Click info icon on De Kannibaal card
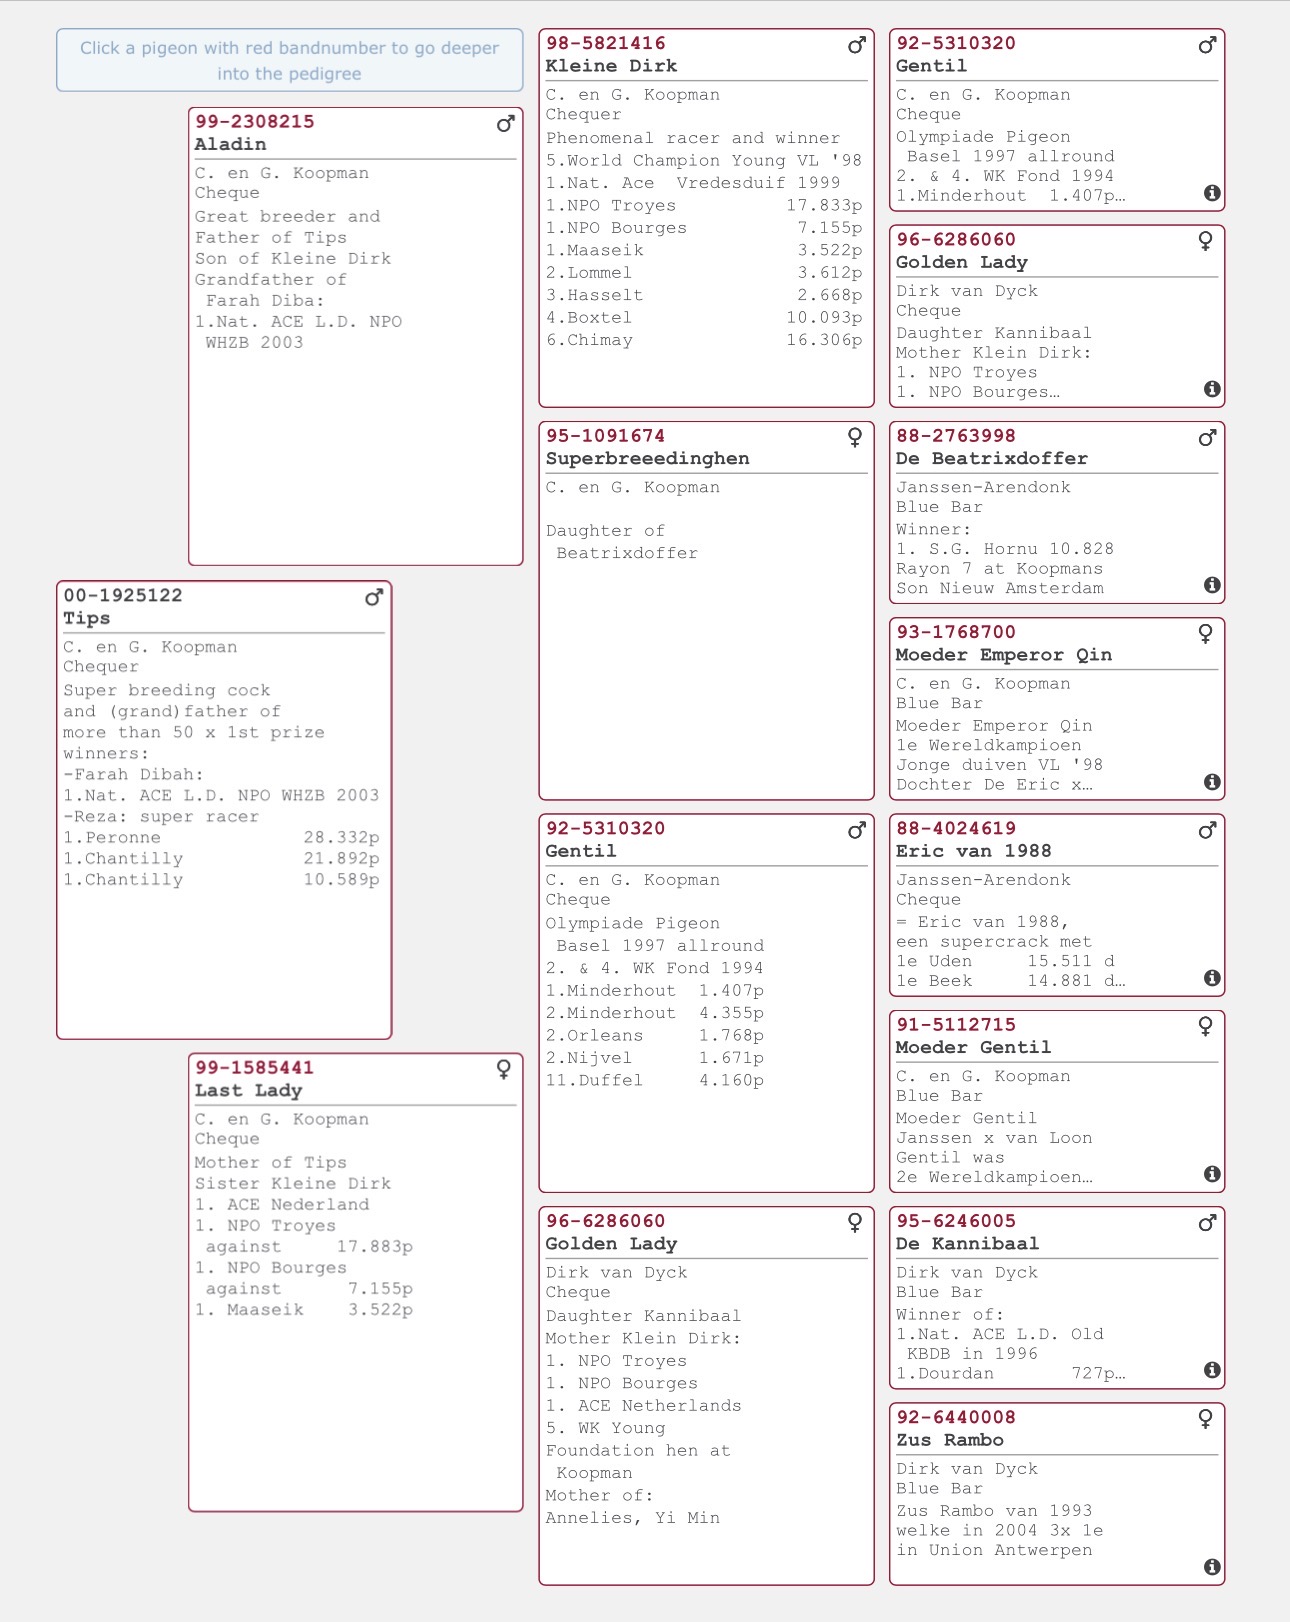1290x1622 pixels. (x=1212, y=1370)
